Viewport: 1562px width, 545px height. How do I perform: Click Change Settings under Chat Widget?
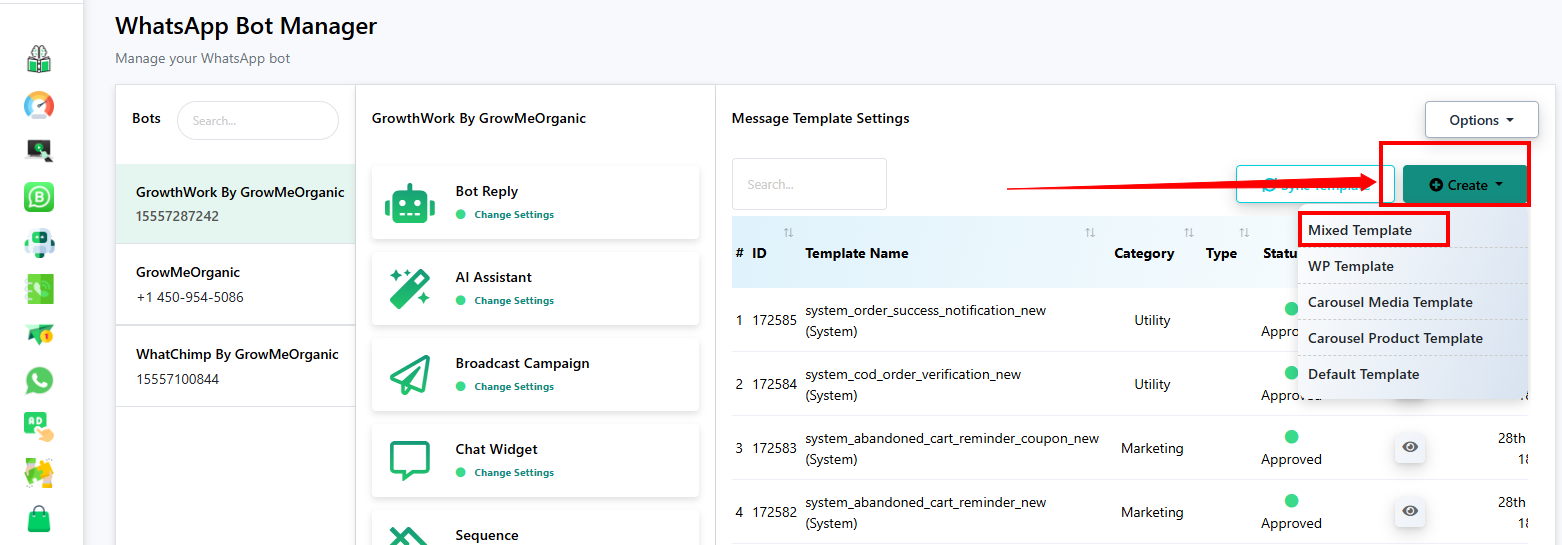pyautogui.click(x=513, y=473)
